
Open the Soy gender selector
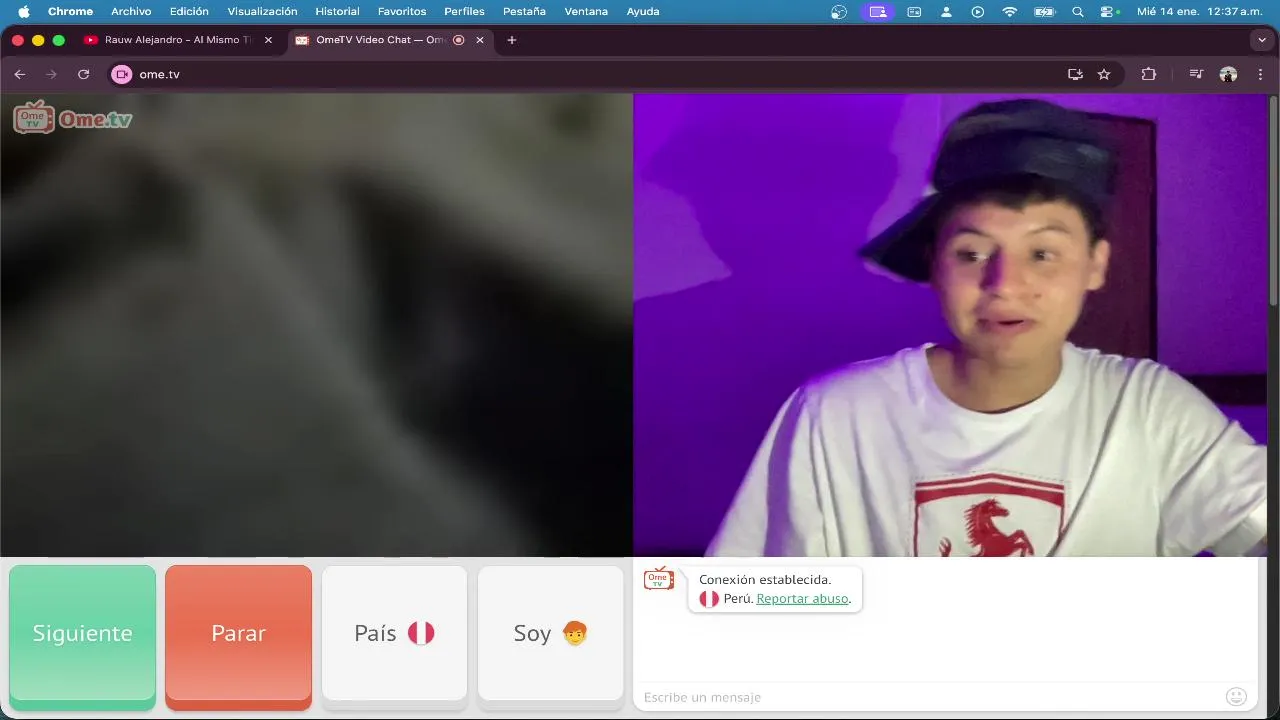click(550, 634)
